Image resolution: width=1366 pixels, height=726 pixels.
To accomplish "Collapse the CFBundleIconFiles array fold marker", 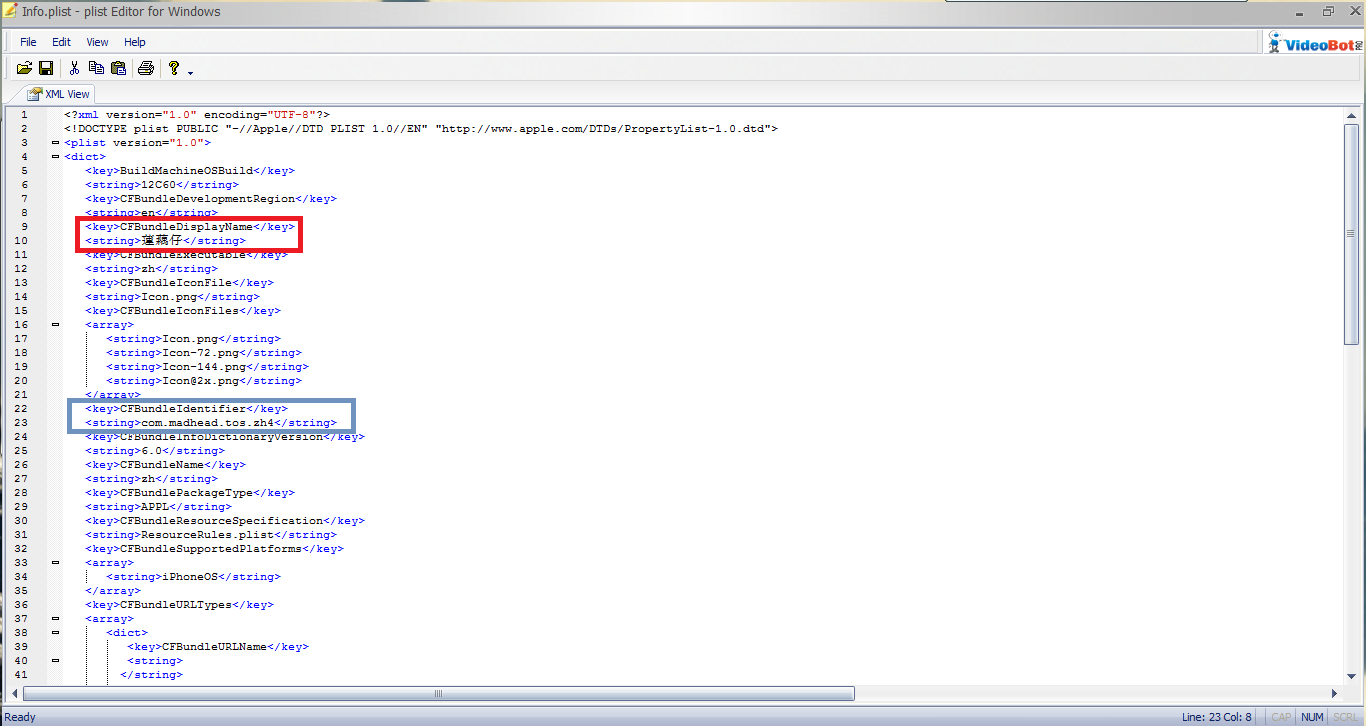I will click(x=55, y=325).
